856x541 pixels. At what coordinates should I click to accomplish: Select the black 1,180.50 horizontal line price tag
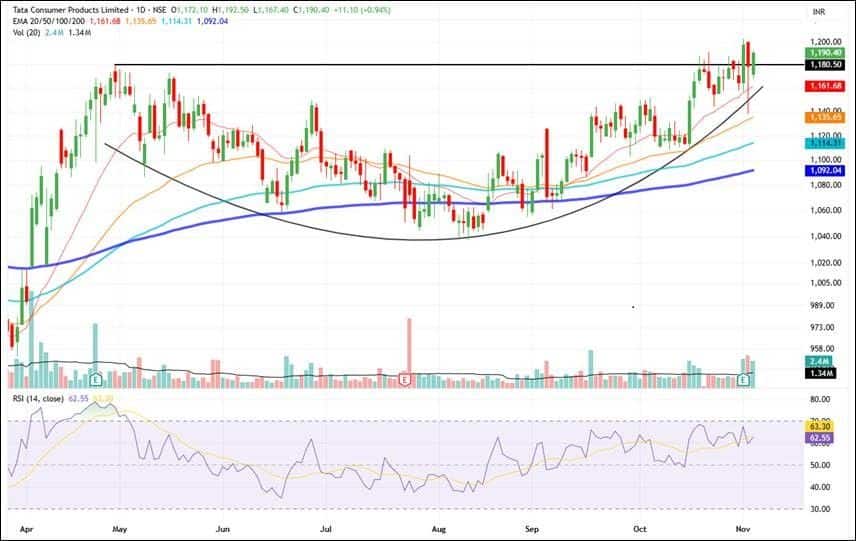click(x=820, y=65)
